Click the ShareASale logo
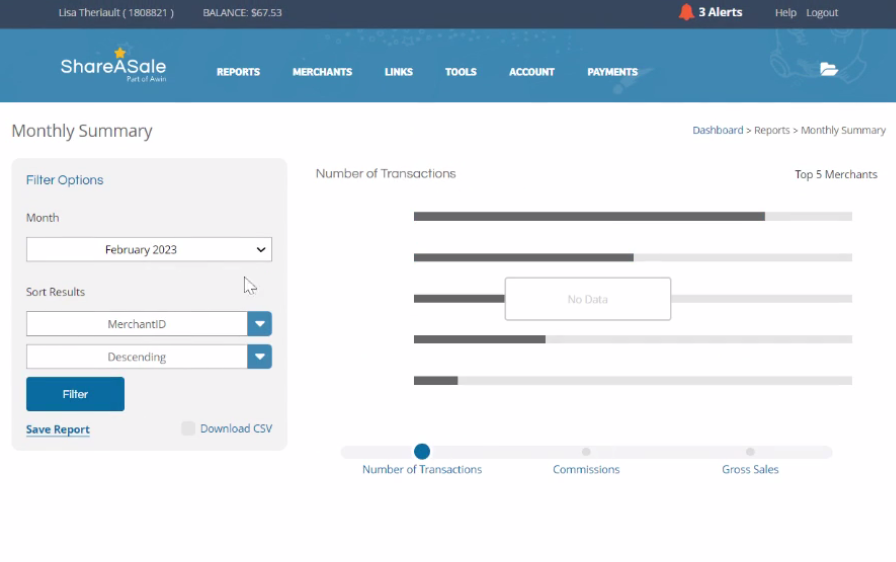The width and height of the screenshot is (896, 562). point(114,66)
